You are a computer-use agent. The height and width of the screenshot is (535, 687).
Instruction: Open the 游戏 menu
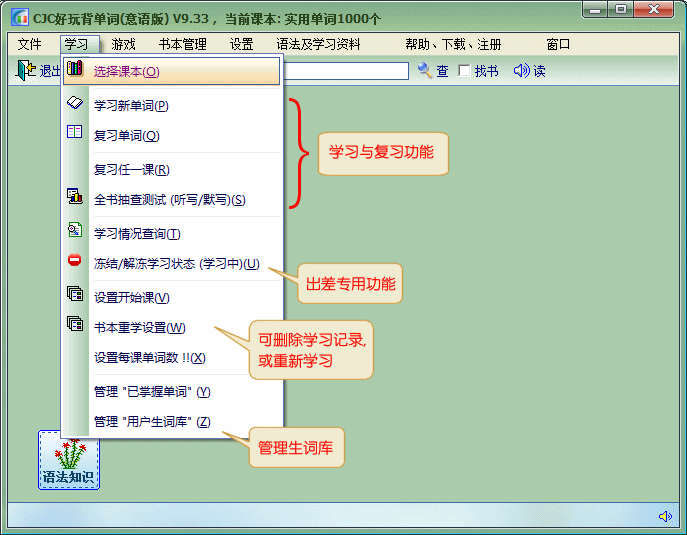click(x=124, y=44)
